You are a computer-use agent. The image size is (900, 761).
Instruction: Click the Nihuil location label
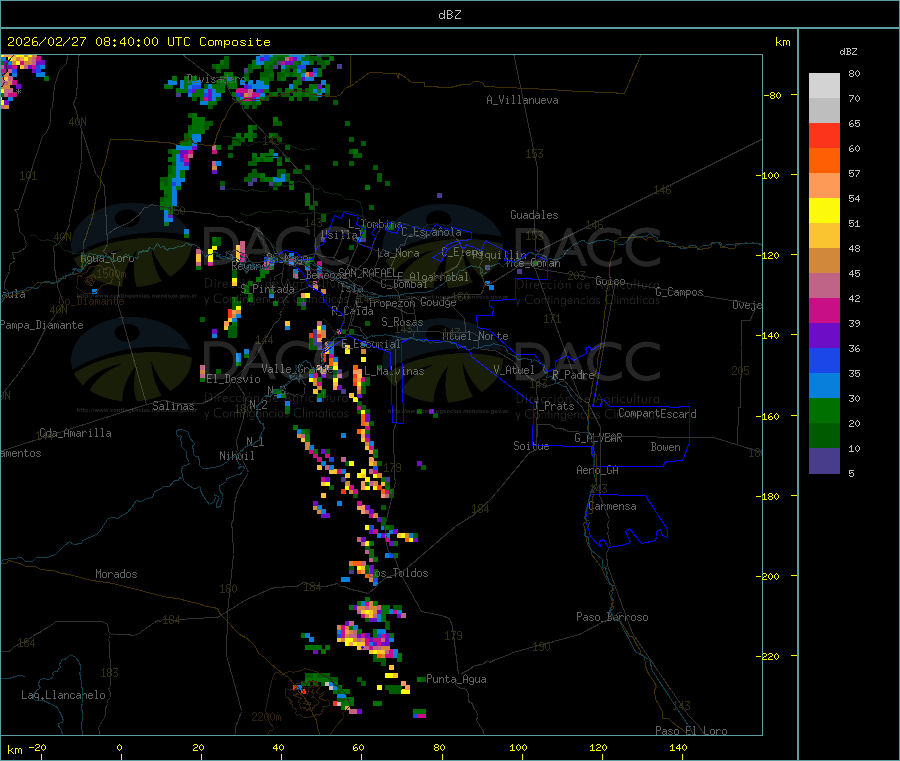(236, 456)
